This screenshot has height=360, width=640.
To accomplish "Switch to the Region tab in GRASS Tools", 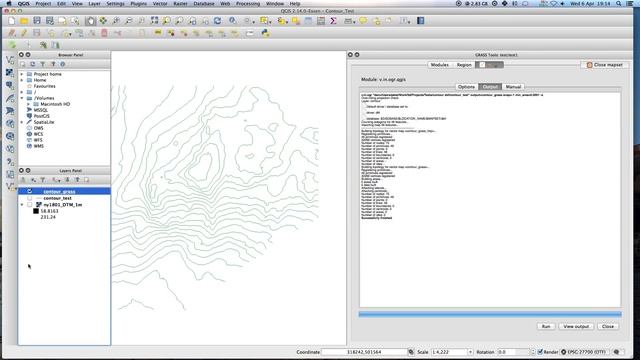I will pyautogui.click(x=464, y=65).
